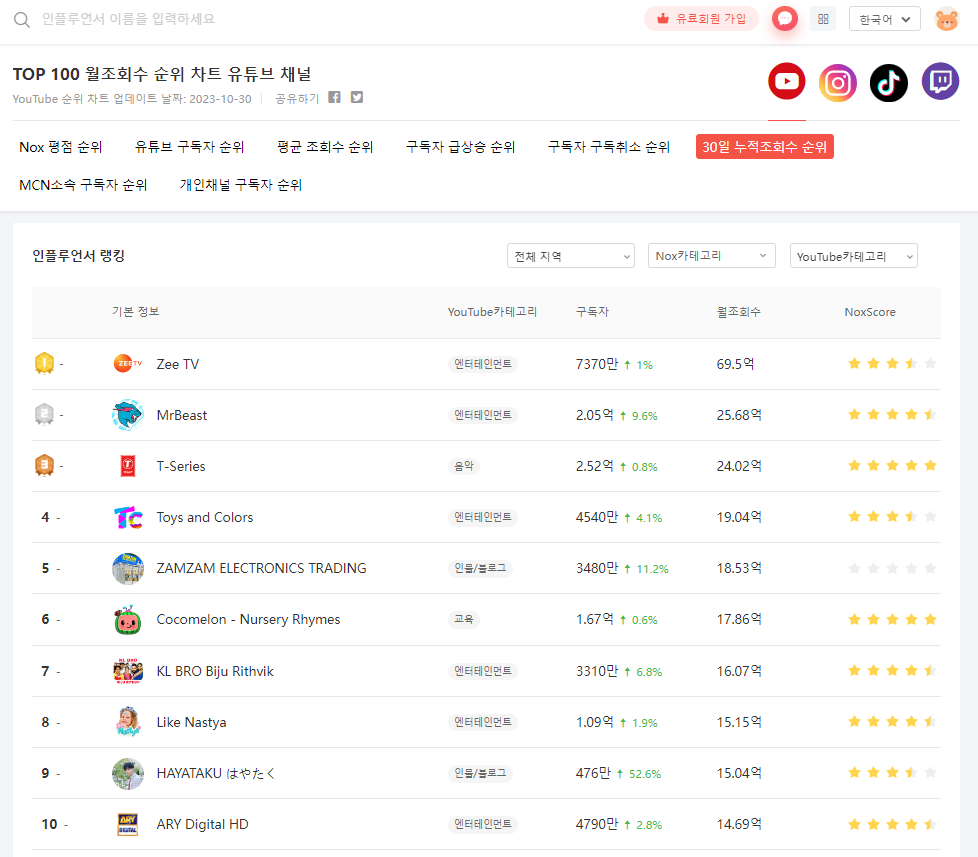Focus the influencer name search field
This screenshot has width=978, height=857.
coord(128,19)
